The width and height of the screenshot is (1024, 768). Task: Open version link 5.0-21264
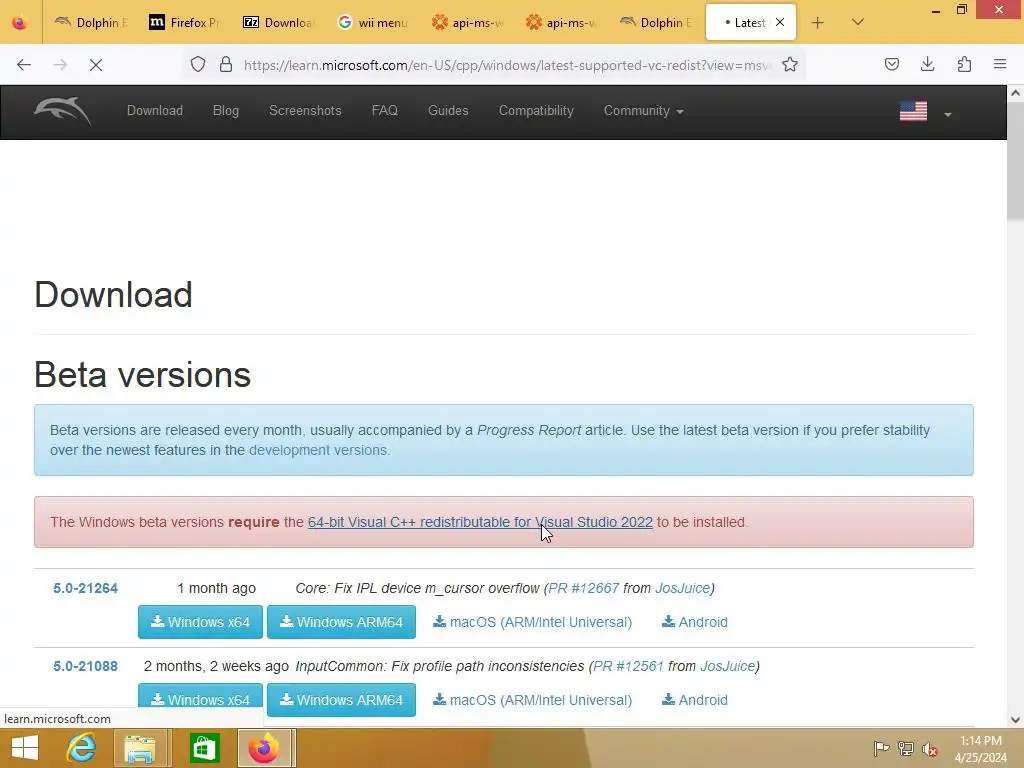pyautogui.click(x=86, y=588)
